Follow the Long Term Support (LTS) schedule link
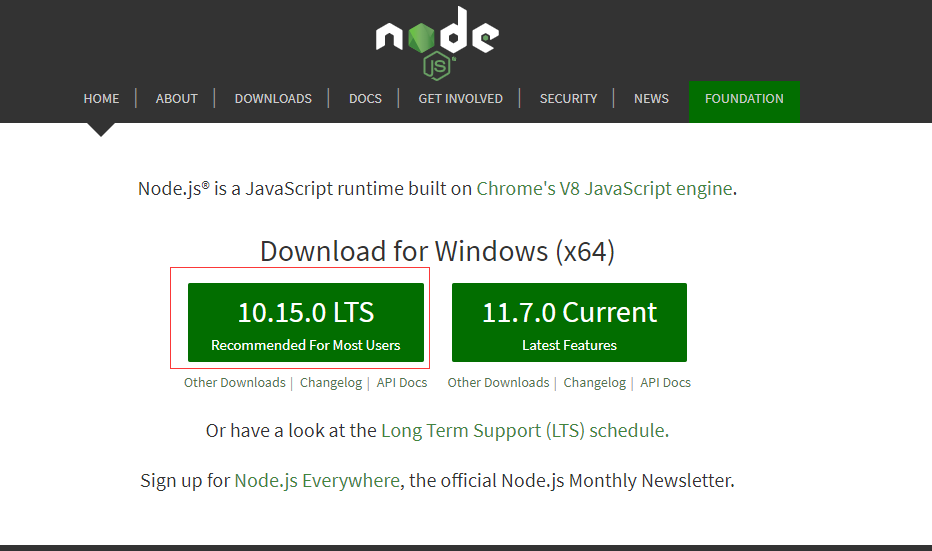The height and width of the screenshot is (551, 932). [x=523, y=430]
